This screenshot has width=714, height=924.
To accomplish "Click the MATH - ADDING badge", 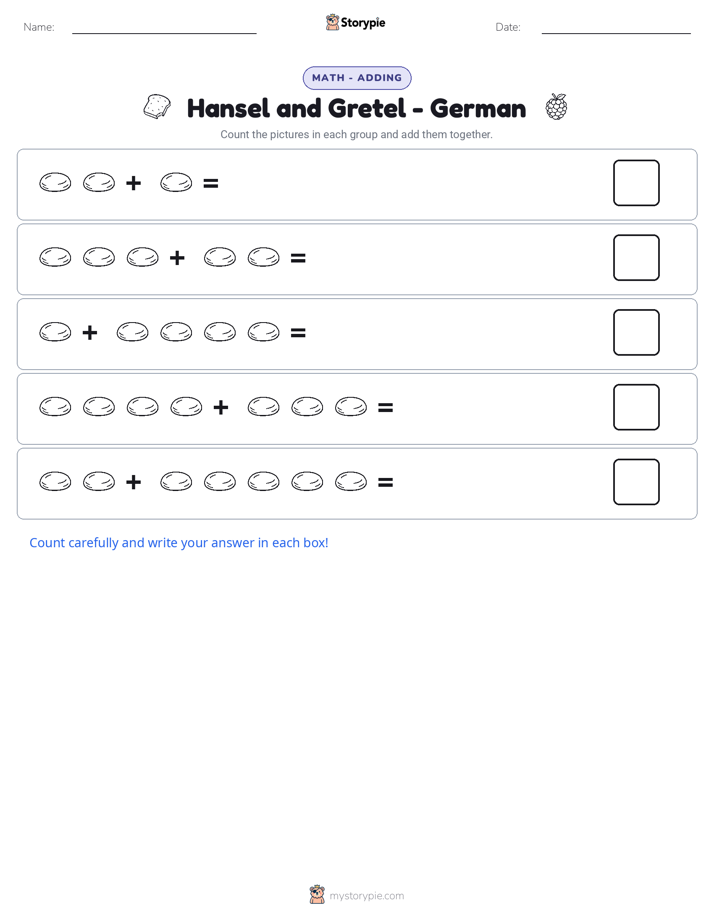I will (357, 78).
